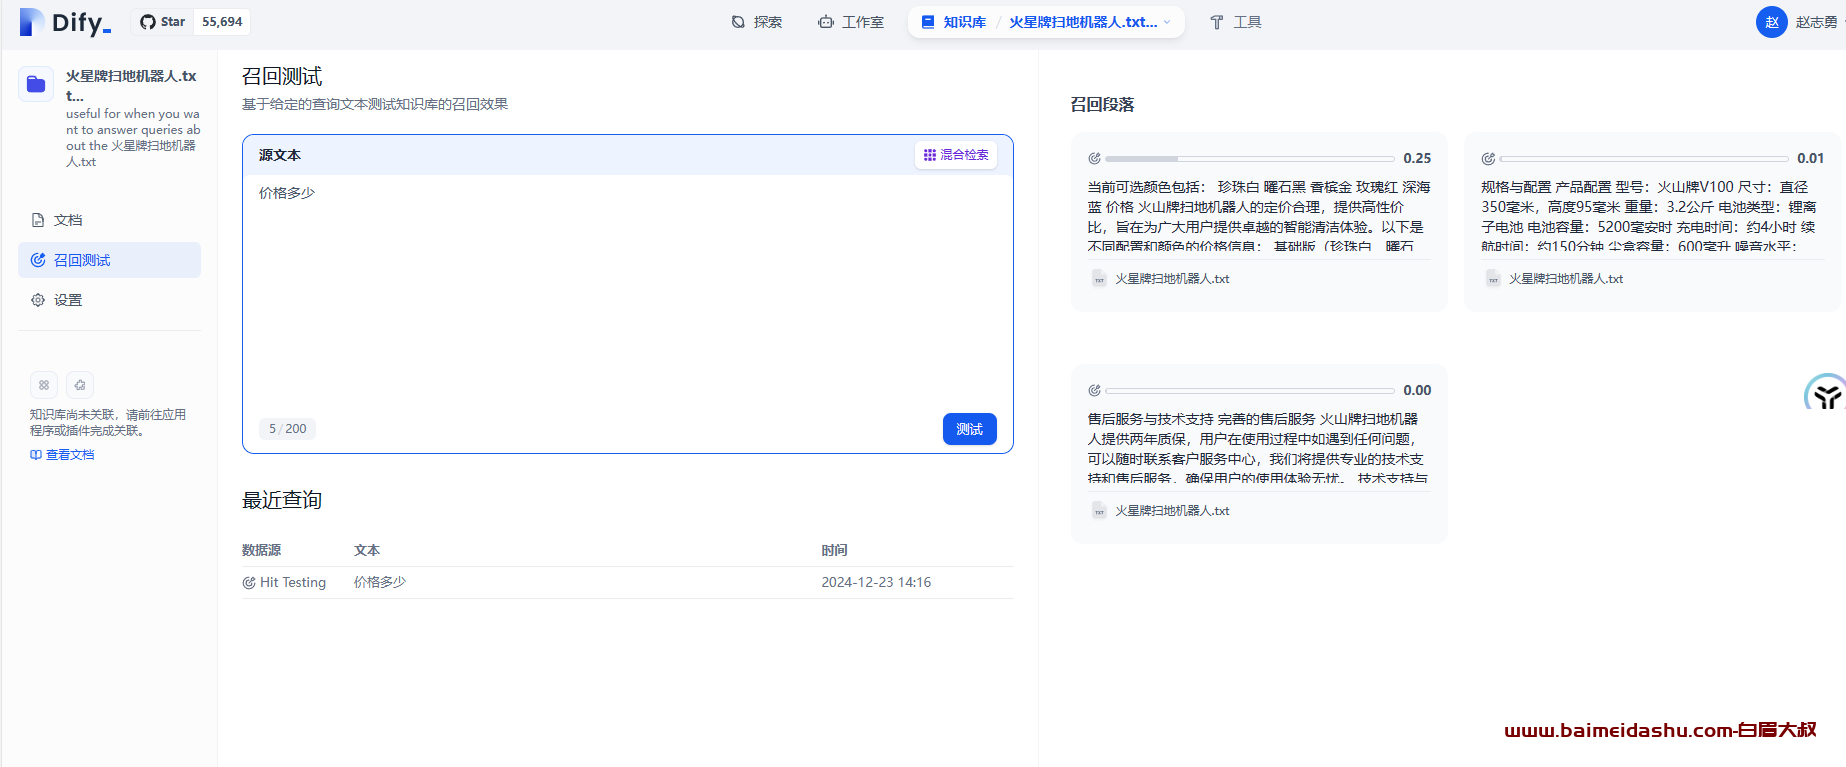Click the score bar of the 0.25 segment
The image size is (1846, 767).
1250,159
